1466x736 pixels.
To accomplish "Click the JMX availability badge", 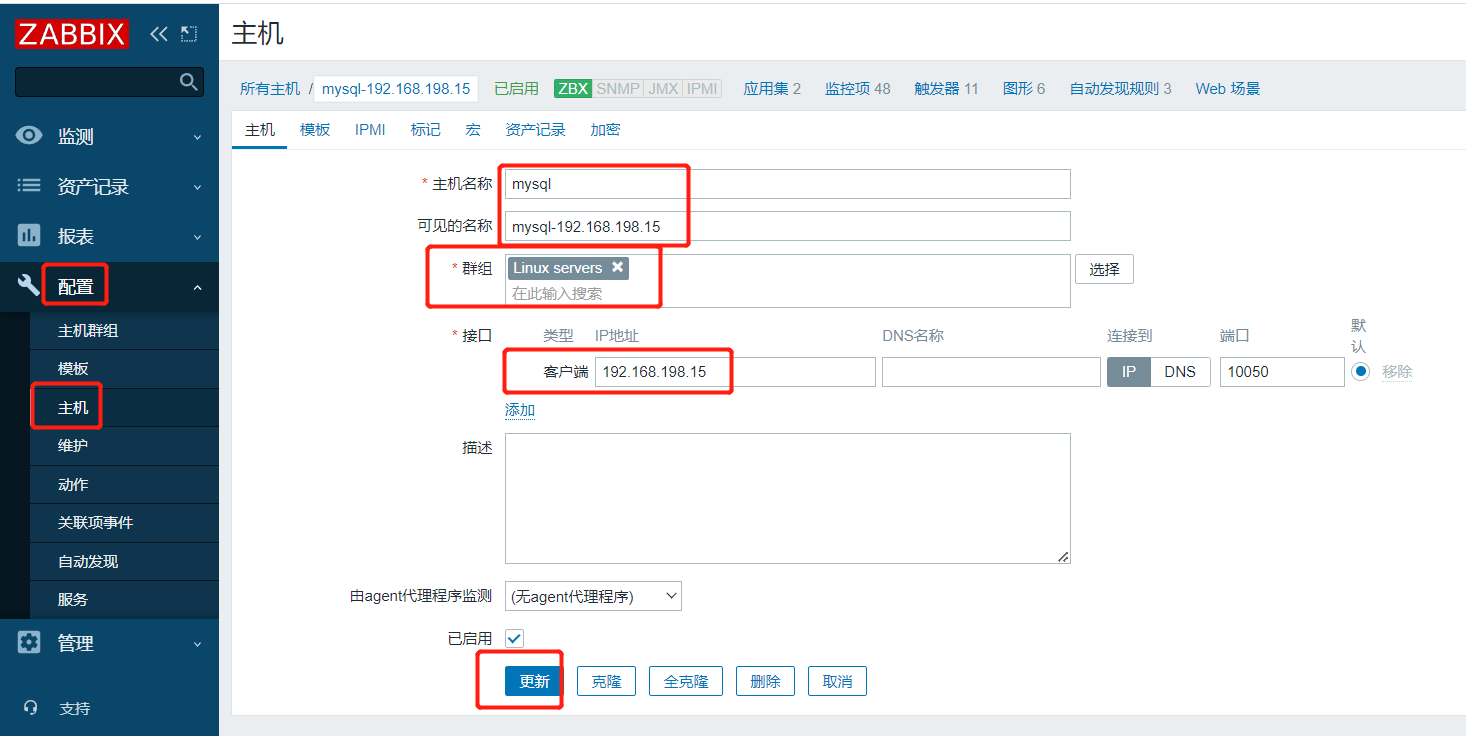I will click(x=663, y=88).
